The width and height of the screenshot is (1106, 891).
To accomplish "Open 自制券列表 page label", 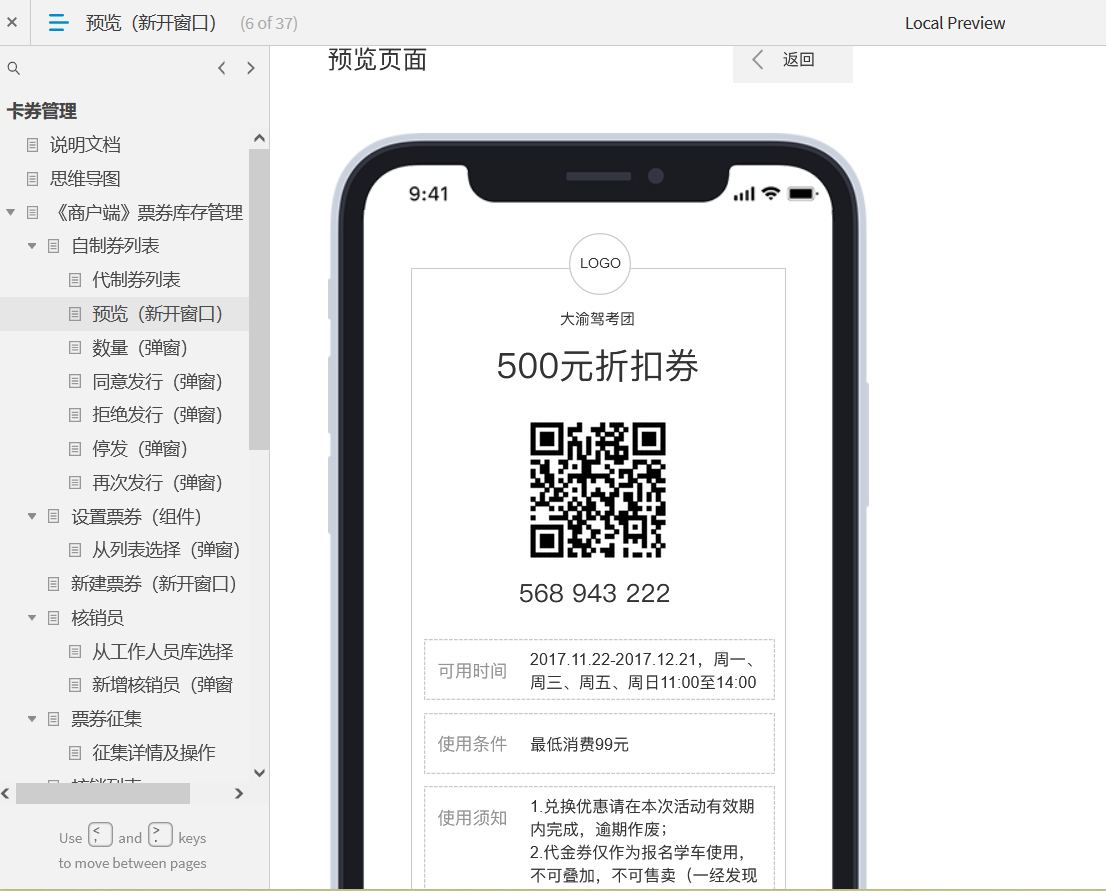I will [115, 246].
